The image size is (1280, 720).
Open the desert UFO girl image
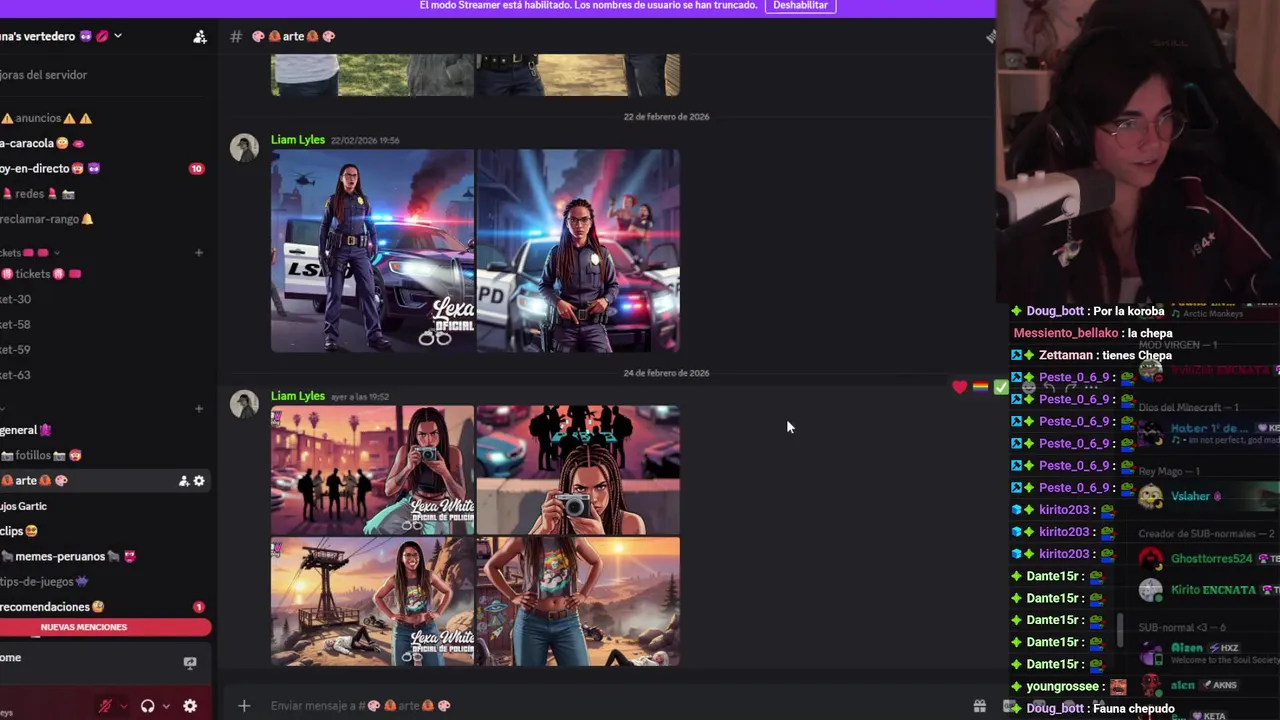578,602
